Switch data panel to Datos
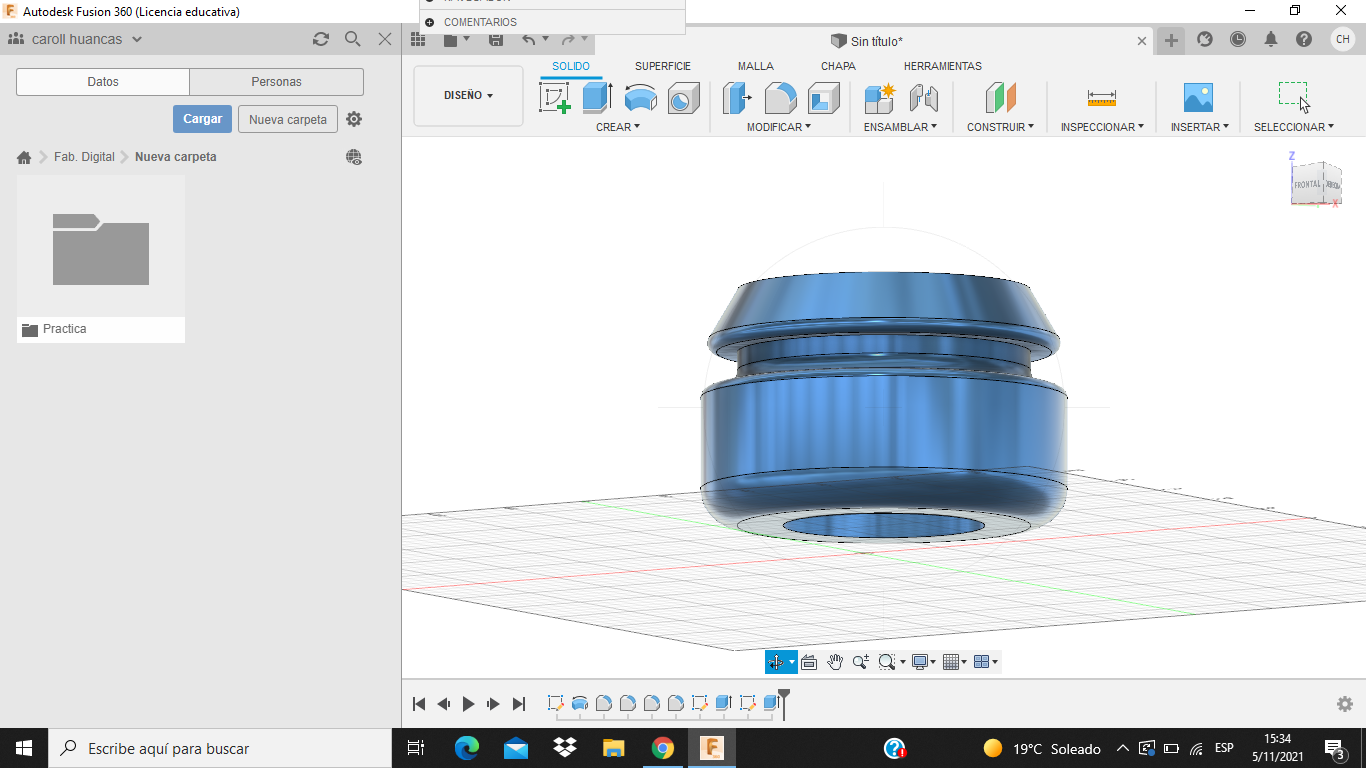 [103, 82]
